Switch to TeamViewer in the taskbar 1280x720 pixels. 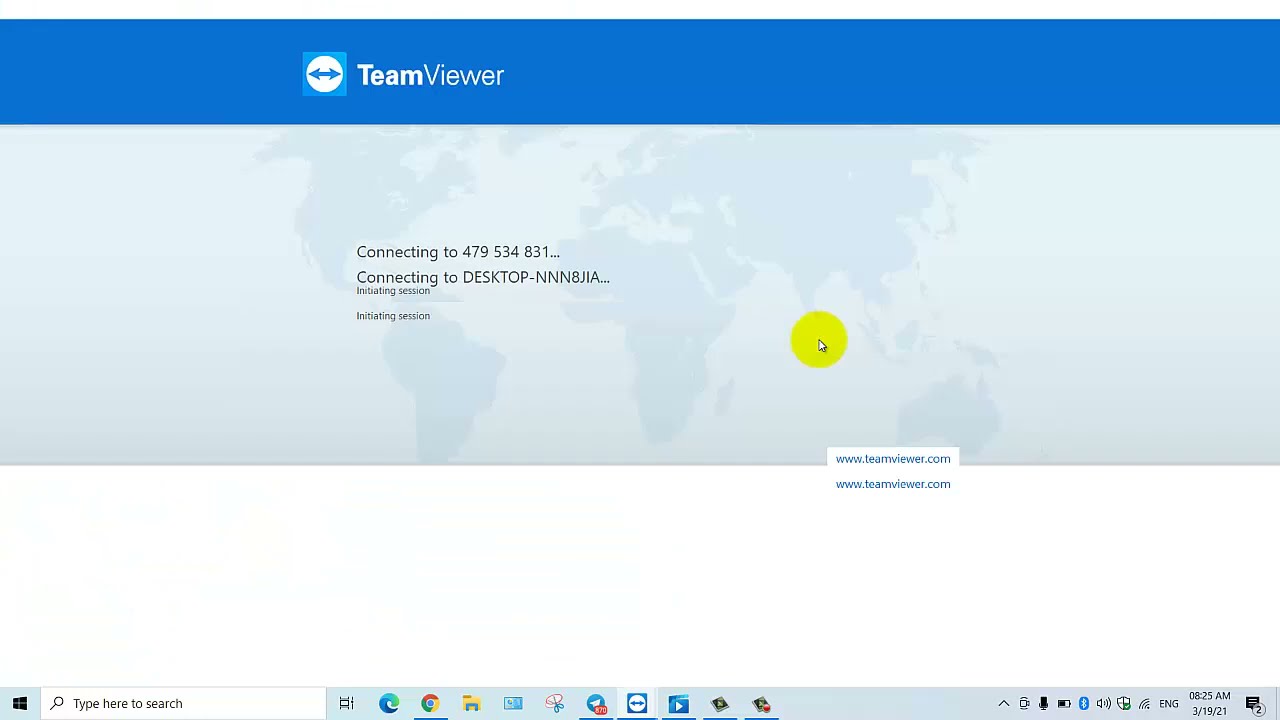[637, 704]
